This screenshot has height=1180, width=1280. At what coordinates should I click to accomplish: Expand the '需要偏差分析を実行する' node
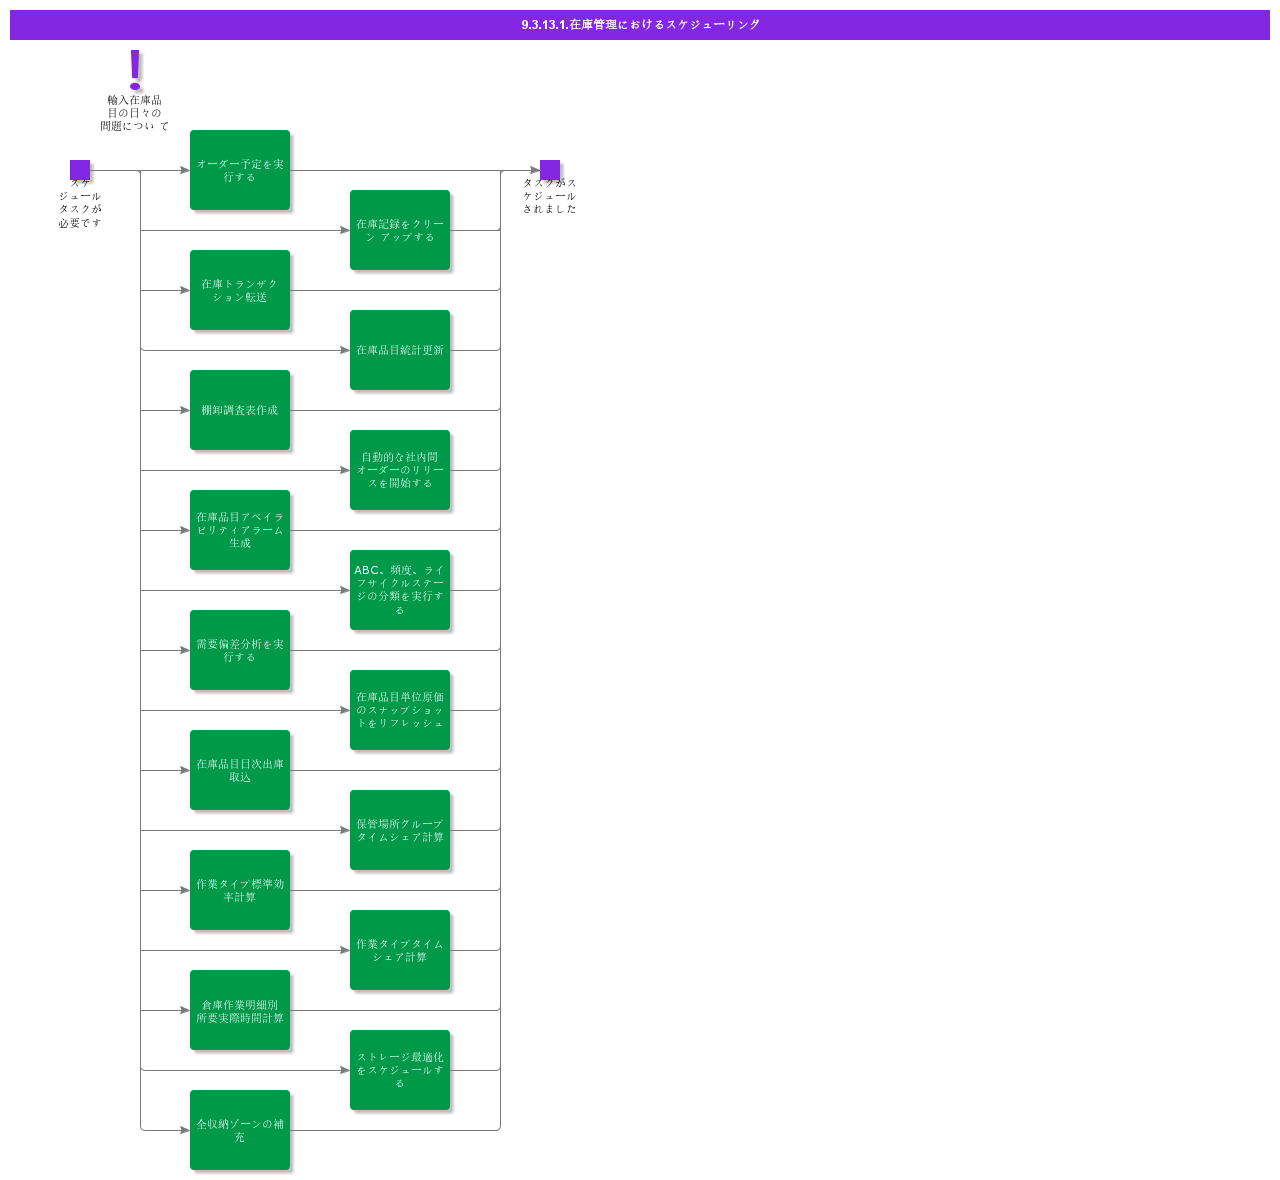[240, 650]
